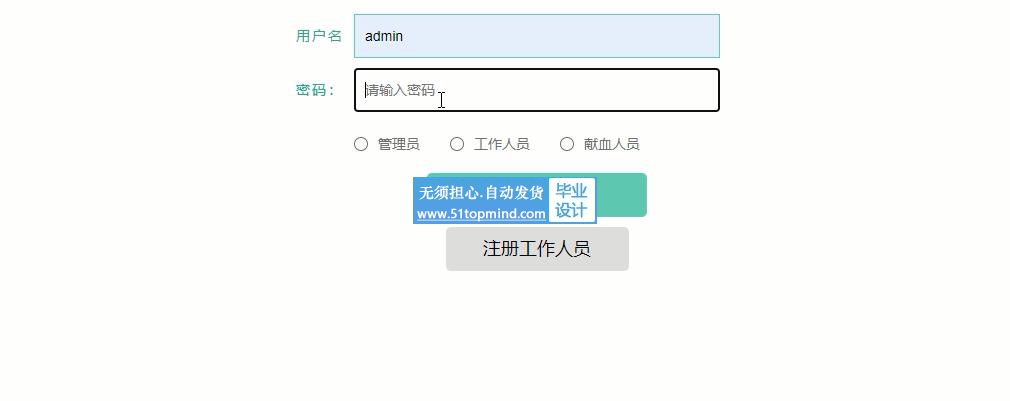Click the 注册工作人员 register button

(x=537, y=248)
